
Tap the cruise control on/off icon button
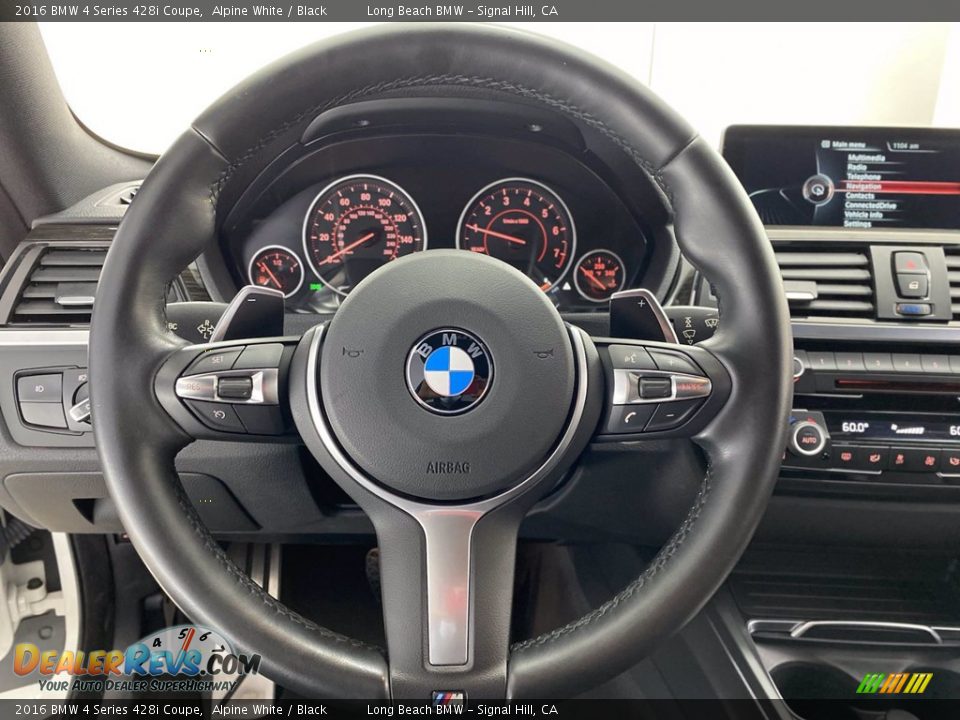pos(216,414)
